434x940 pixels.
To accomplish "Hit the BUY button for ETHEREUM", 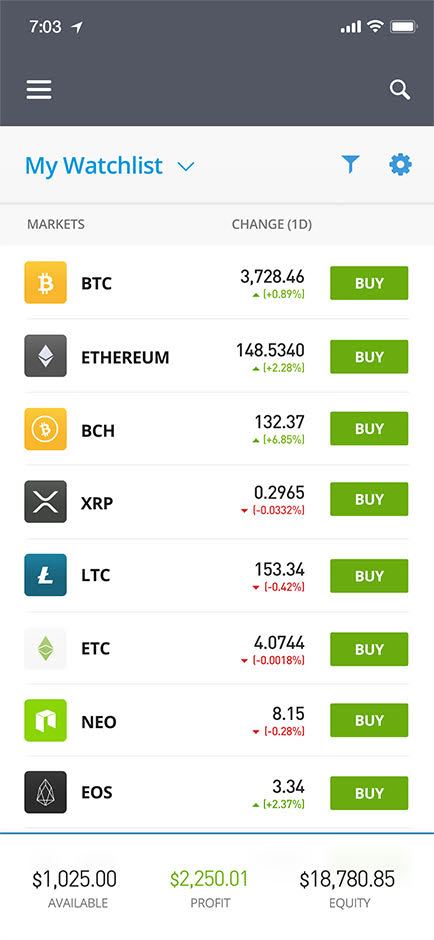I will tap(369, 357).
